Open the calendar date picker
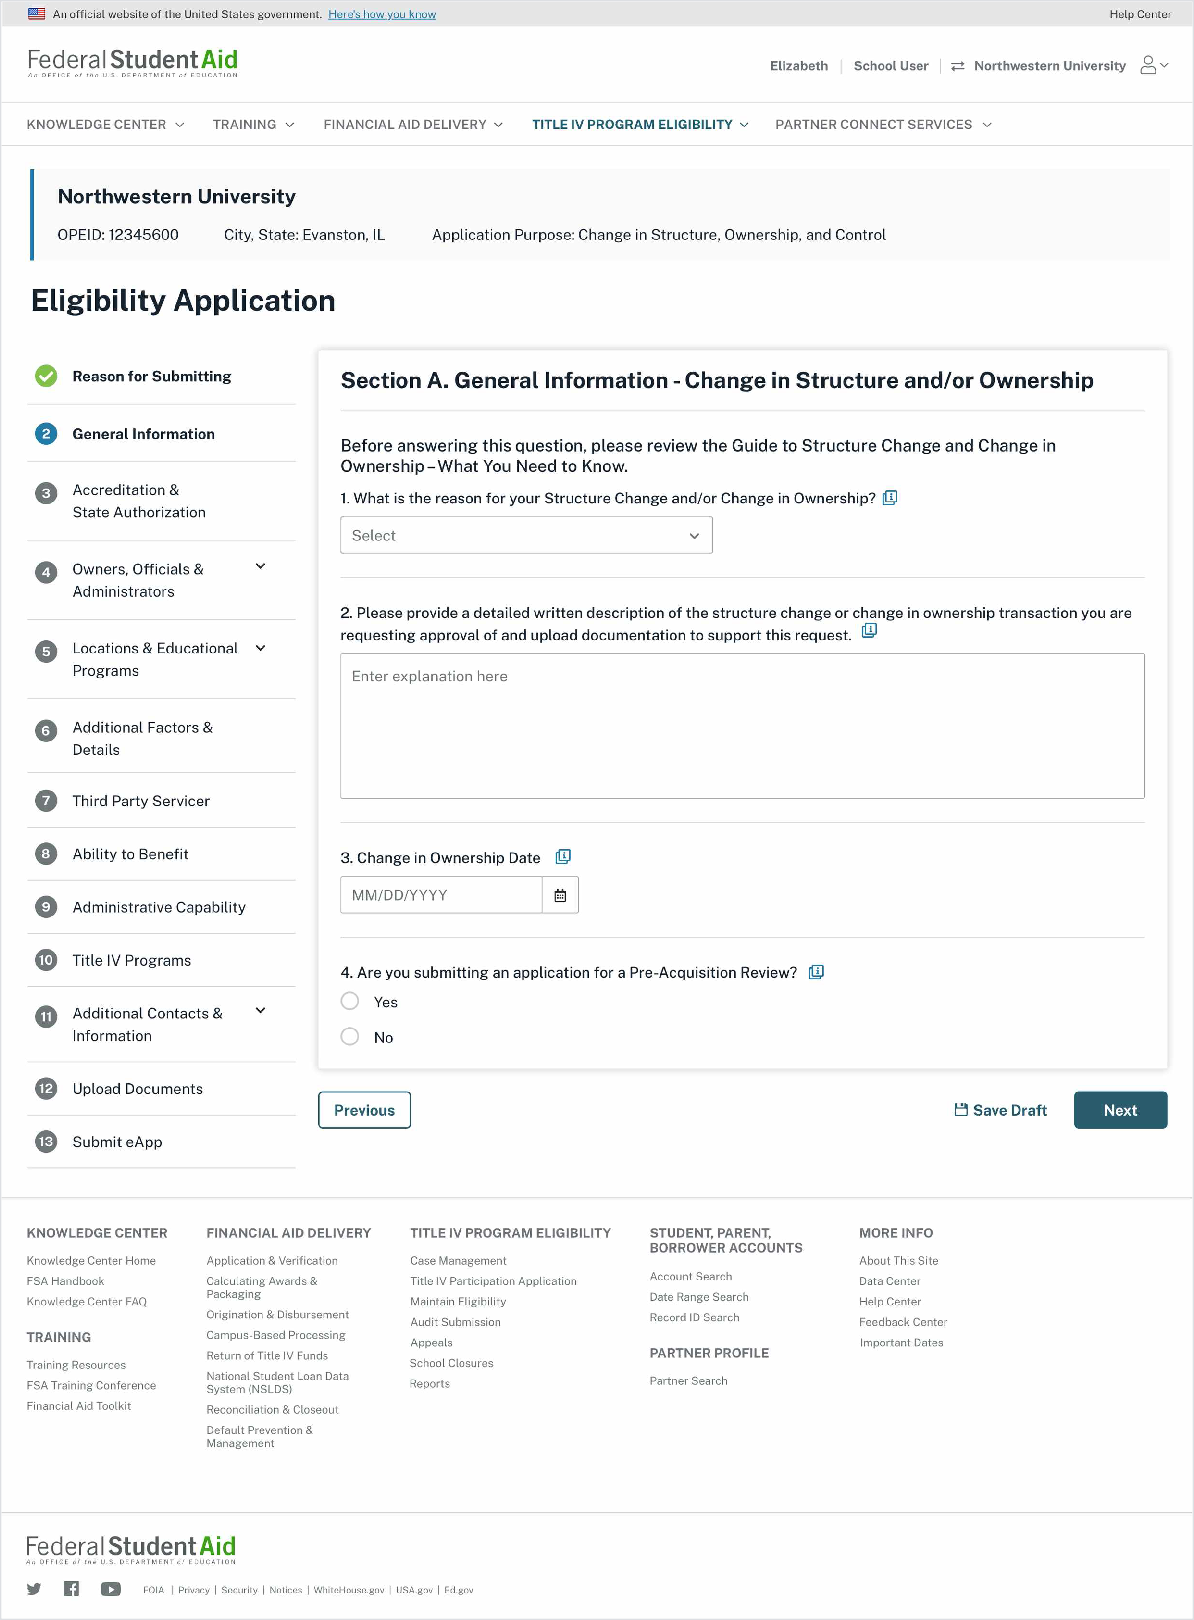The height and width of the screenshot is (1620, 1194). (x=560, y=895)
